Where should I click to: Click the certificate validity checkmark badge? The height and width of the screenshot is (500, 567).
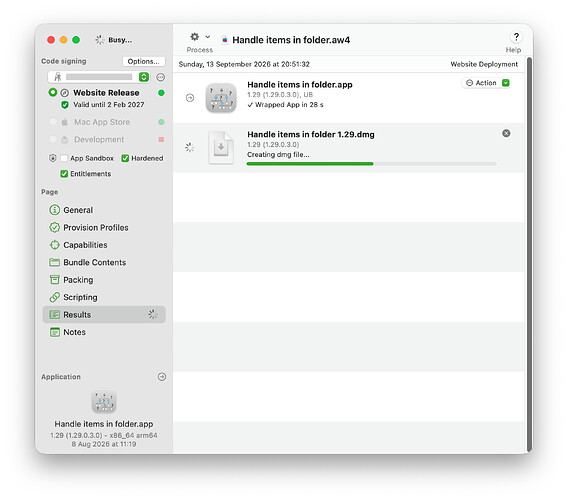(65, 105)
